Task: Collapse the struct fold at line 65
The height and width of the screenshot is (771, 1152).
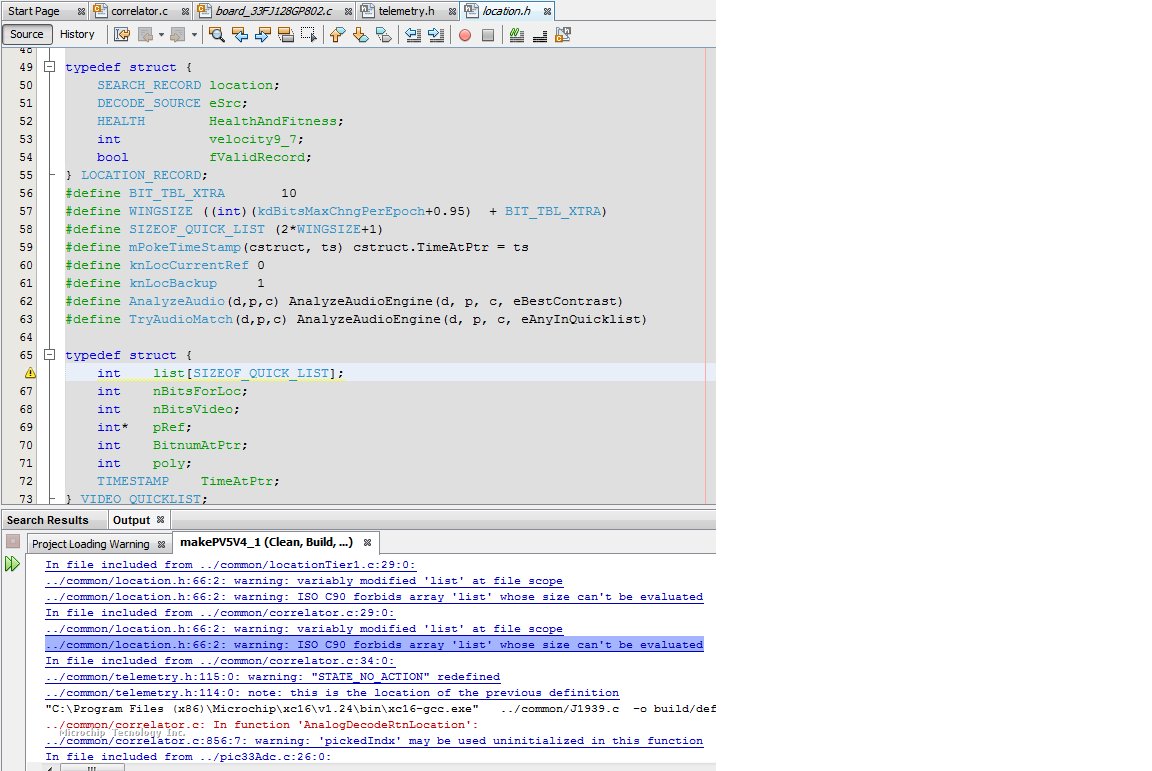Action: [x=49, y=355]
